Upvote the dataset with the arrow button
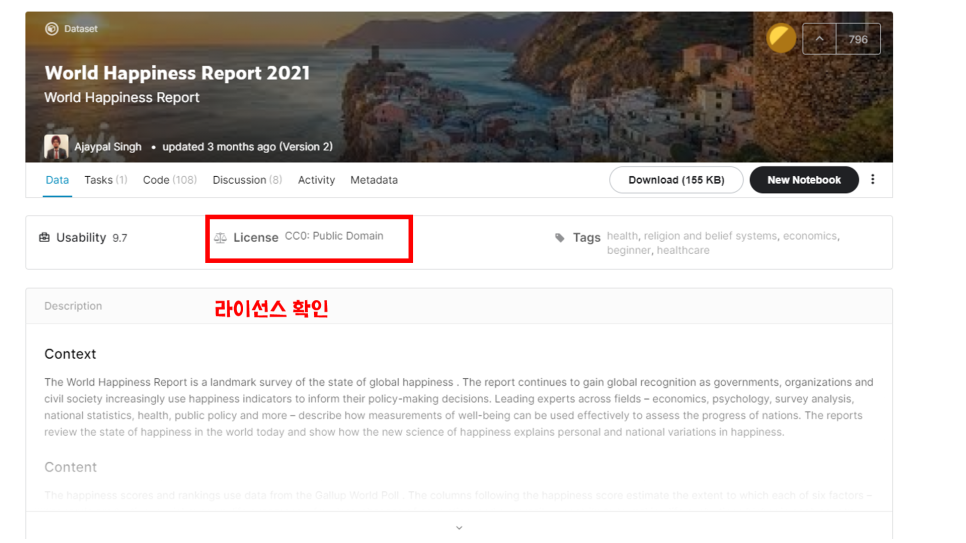The image size is (966, 543). tap(819, 39)
